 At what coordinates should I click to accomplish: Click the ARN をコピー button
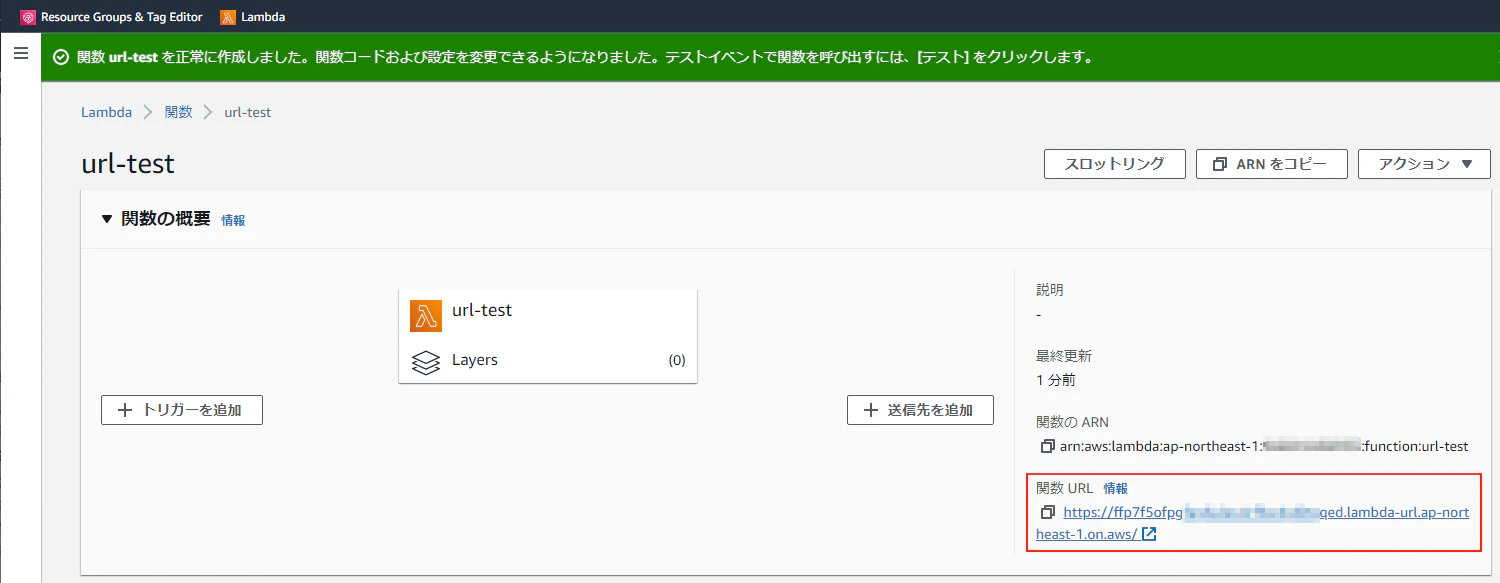pyautogui.click(x=1271, y=164)
